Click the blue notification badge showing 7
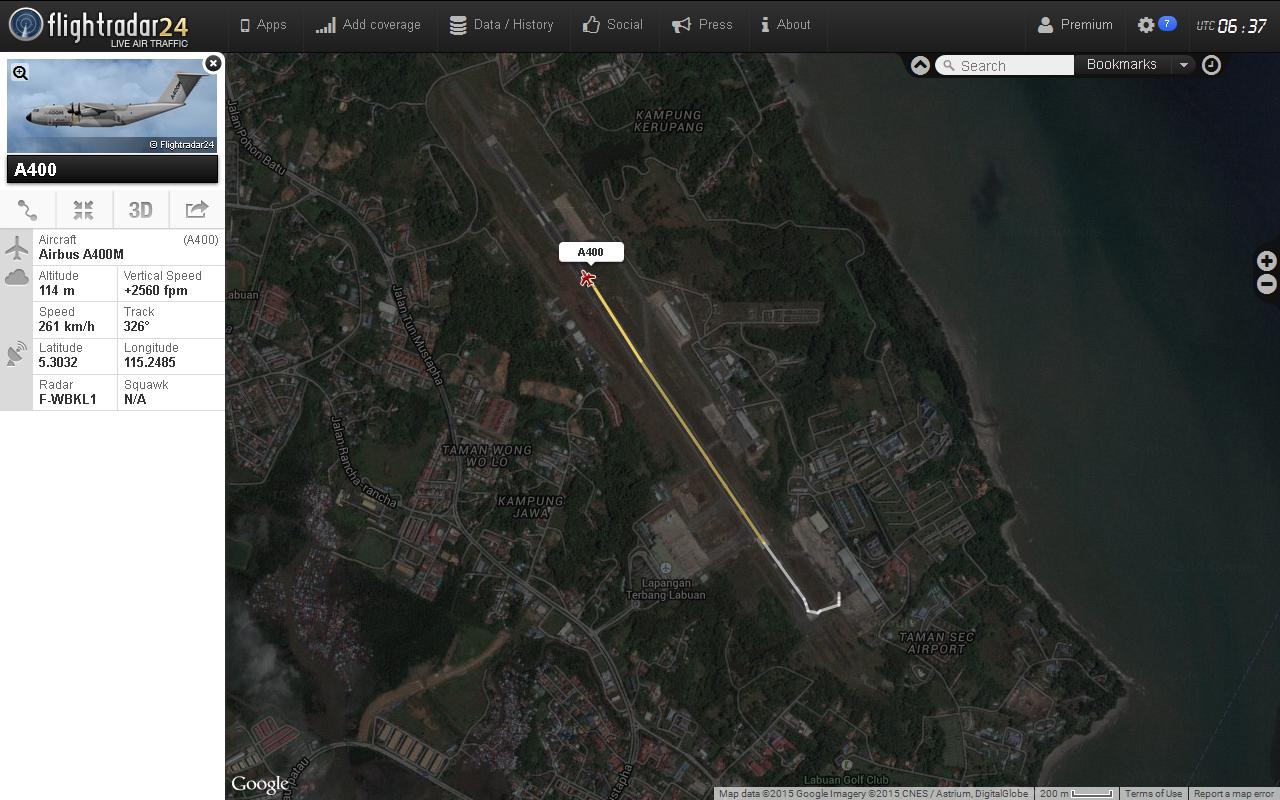The image size is (1280, 800). tap(1167, 23)
